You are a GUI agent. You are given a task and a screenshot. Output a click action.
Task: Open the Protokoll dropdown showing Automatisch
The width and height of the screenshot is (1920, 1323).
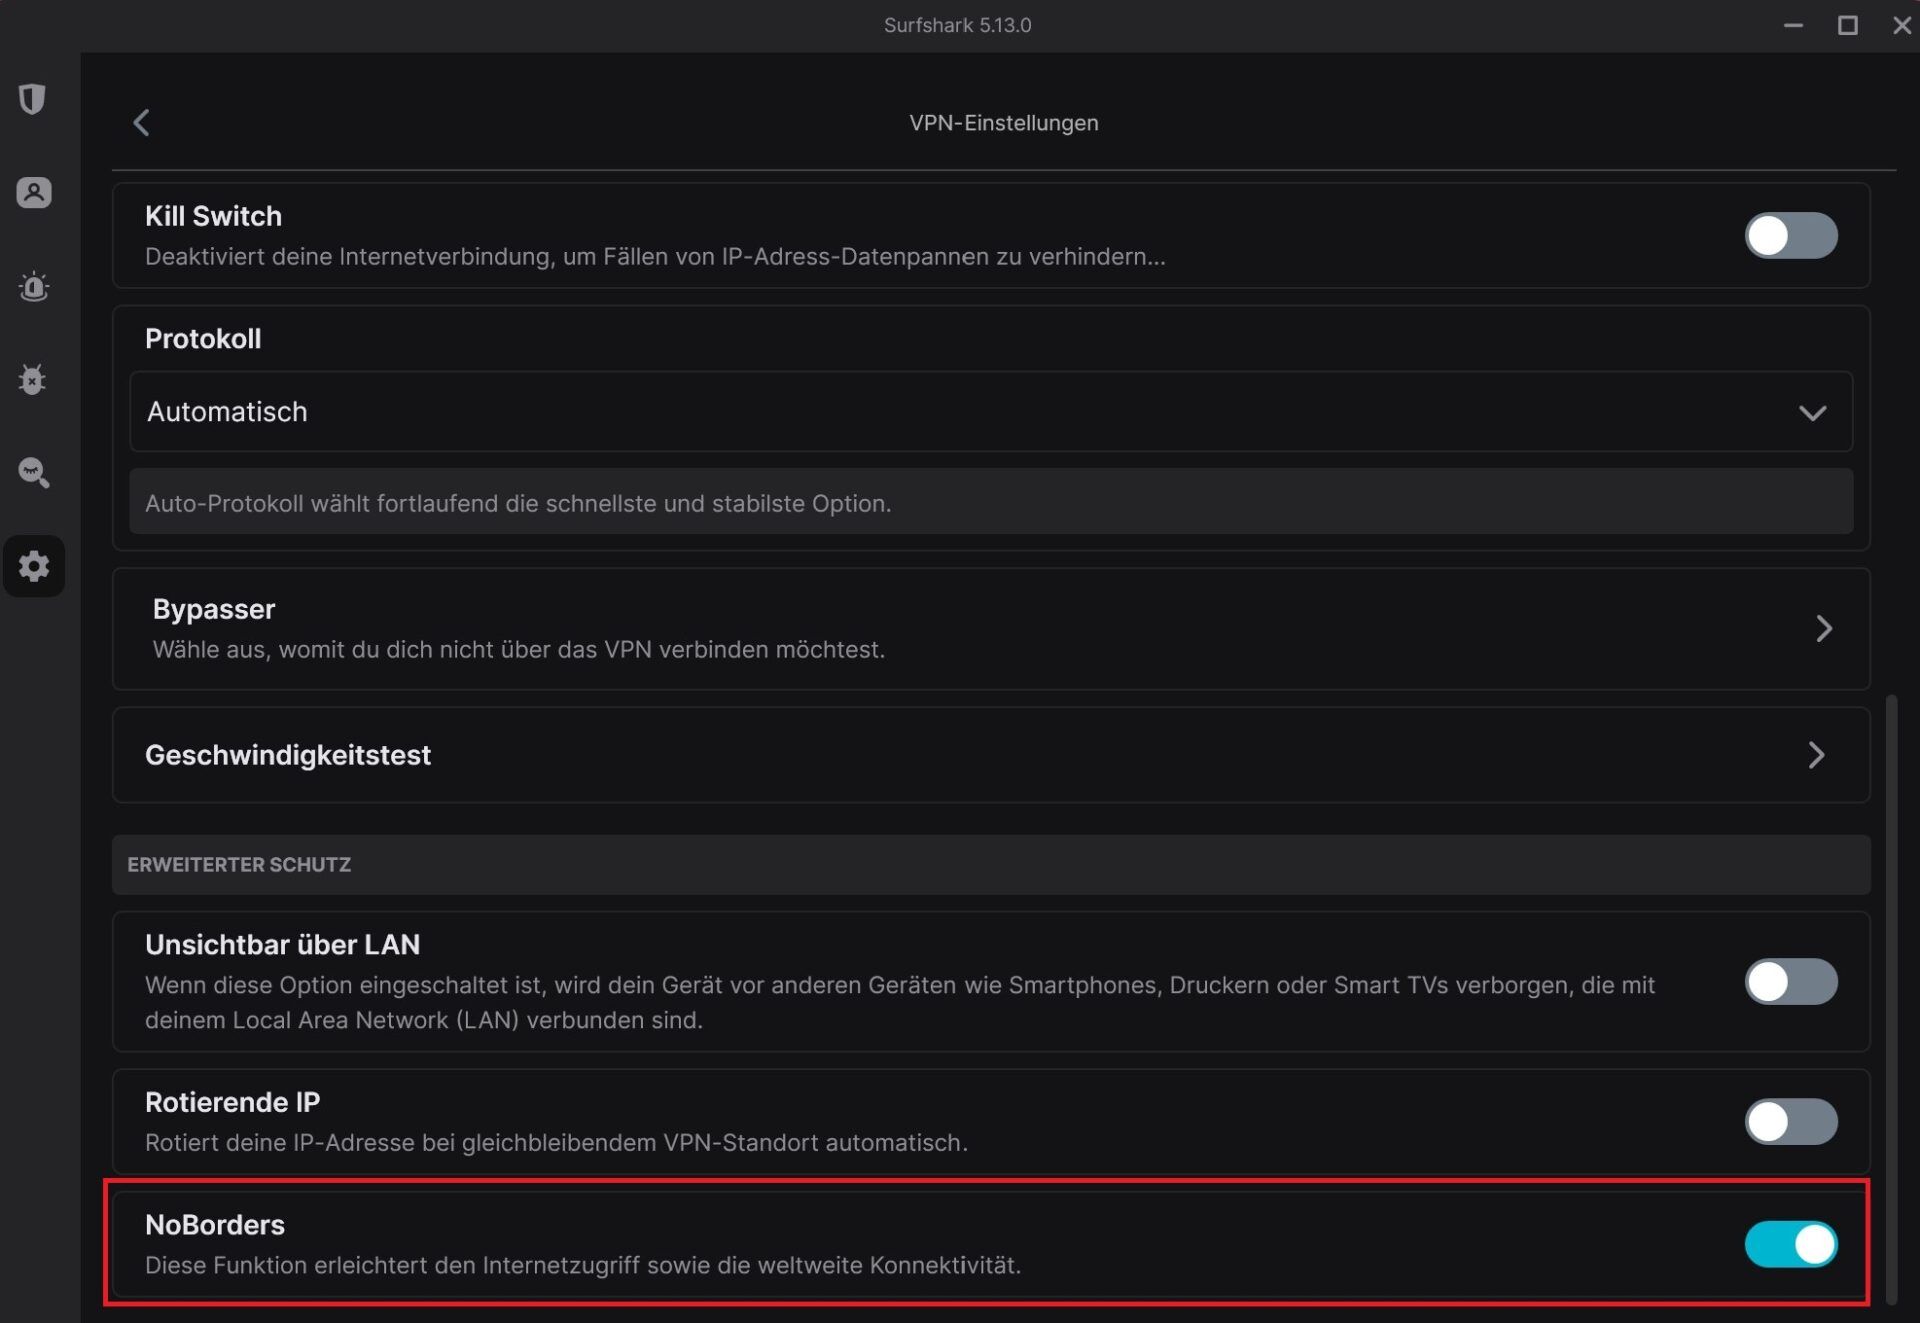click(x=990, y=412)
